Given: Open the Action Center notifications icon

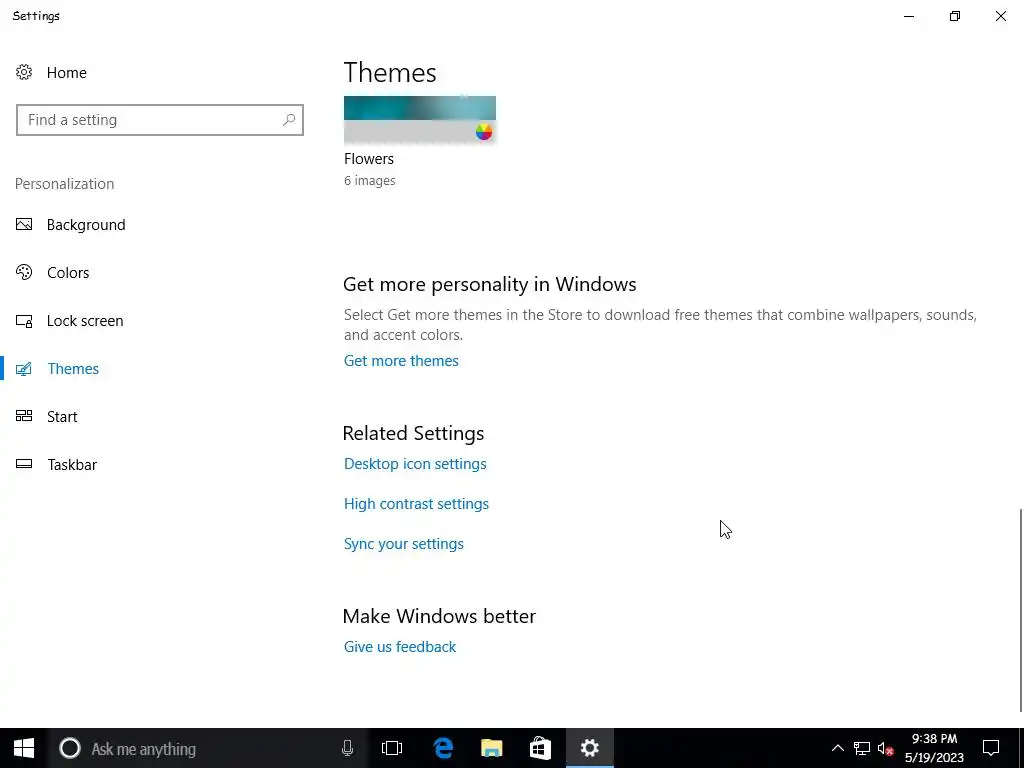Looking at the screenshot, I should point(991,748).
